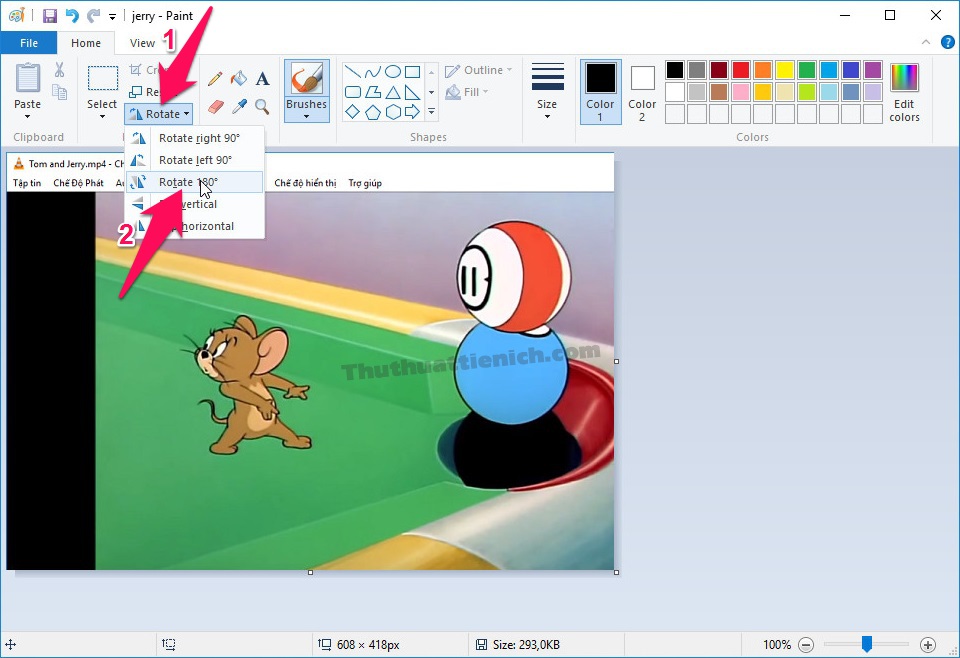Choose the Eraser tool
The height and width of the screenshot is (658, 960).
point(215,106)
